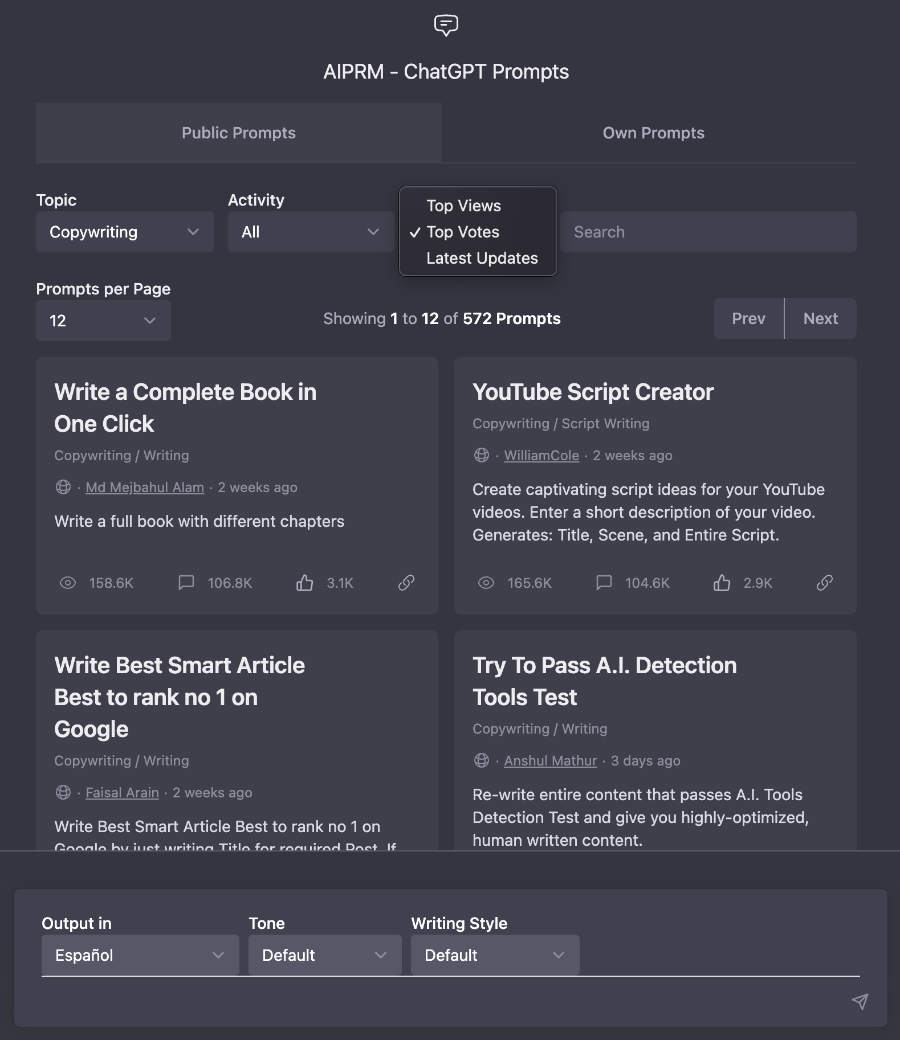
Task: Expand the Activity dropdown
Action: (x=310, y=232)
